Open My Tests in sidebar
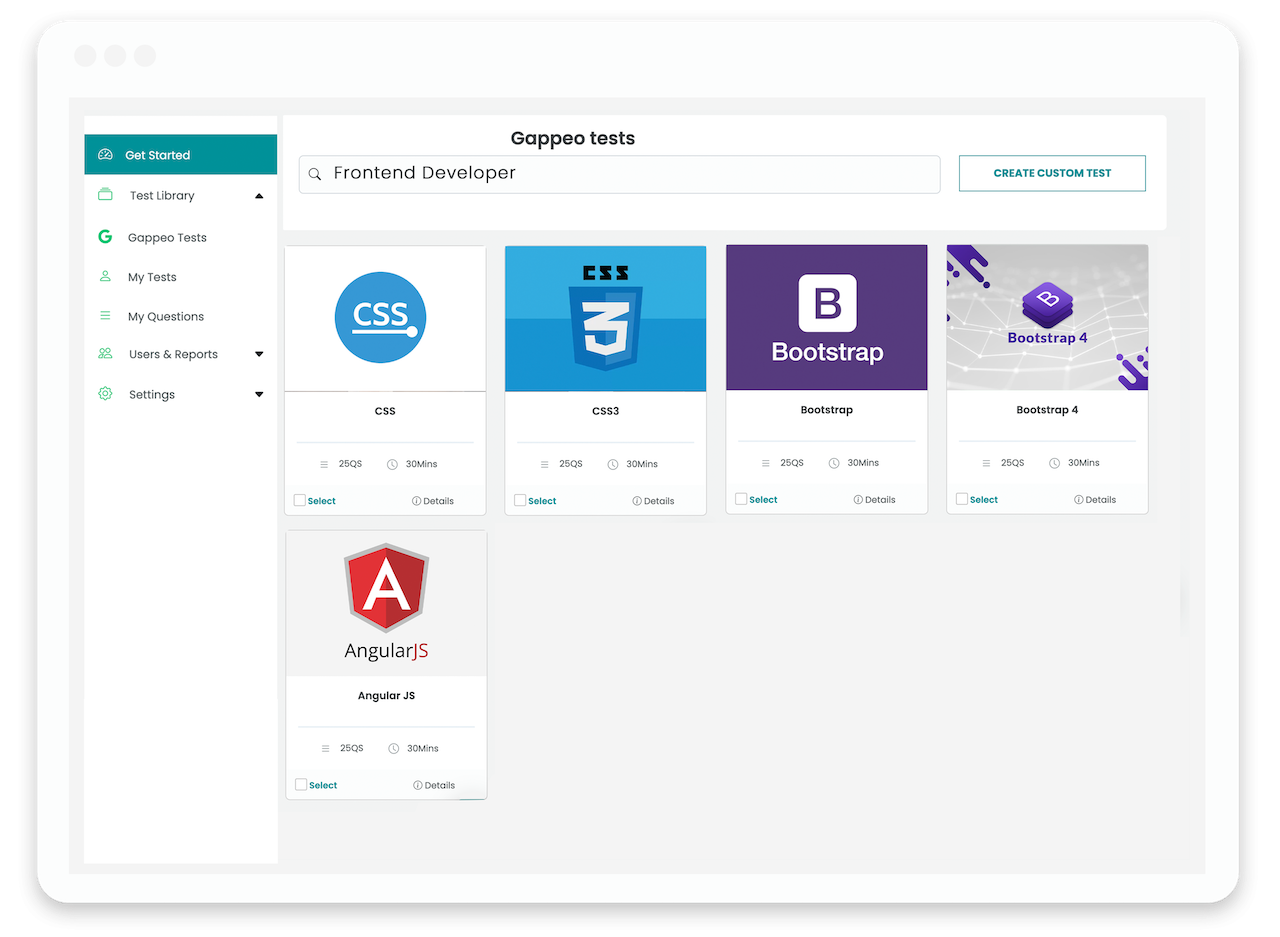Image resolution: width=1280 pixels, height=937 pixels. [152, 277]
